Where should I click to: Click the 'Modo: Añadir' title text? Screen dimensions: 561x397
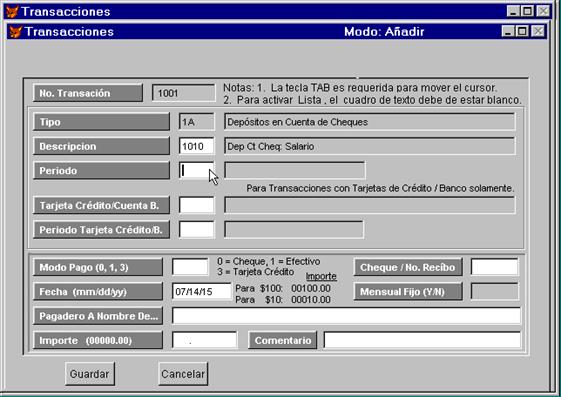384,32
